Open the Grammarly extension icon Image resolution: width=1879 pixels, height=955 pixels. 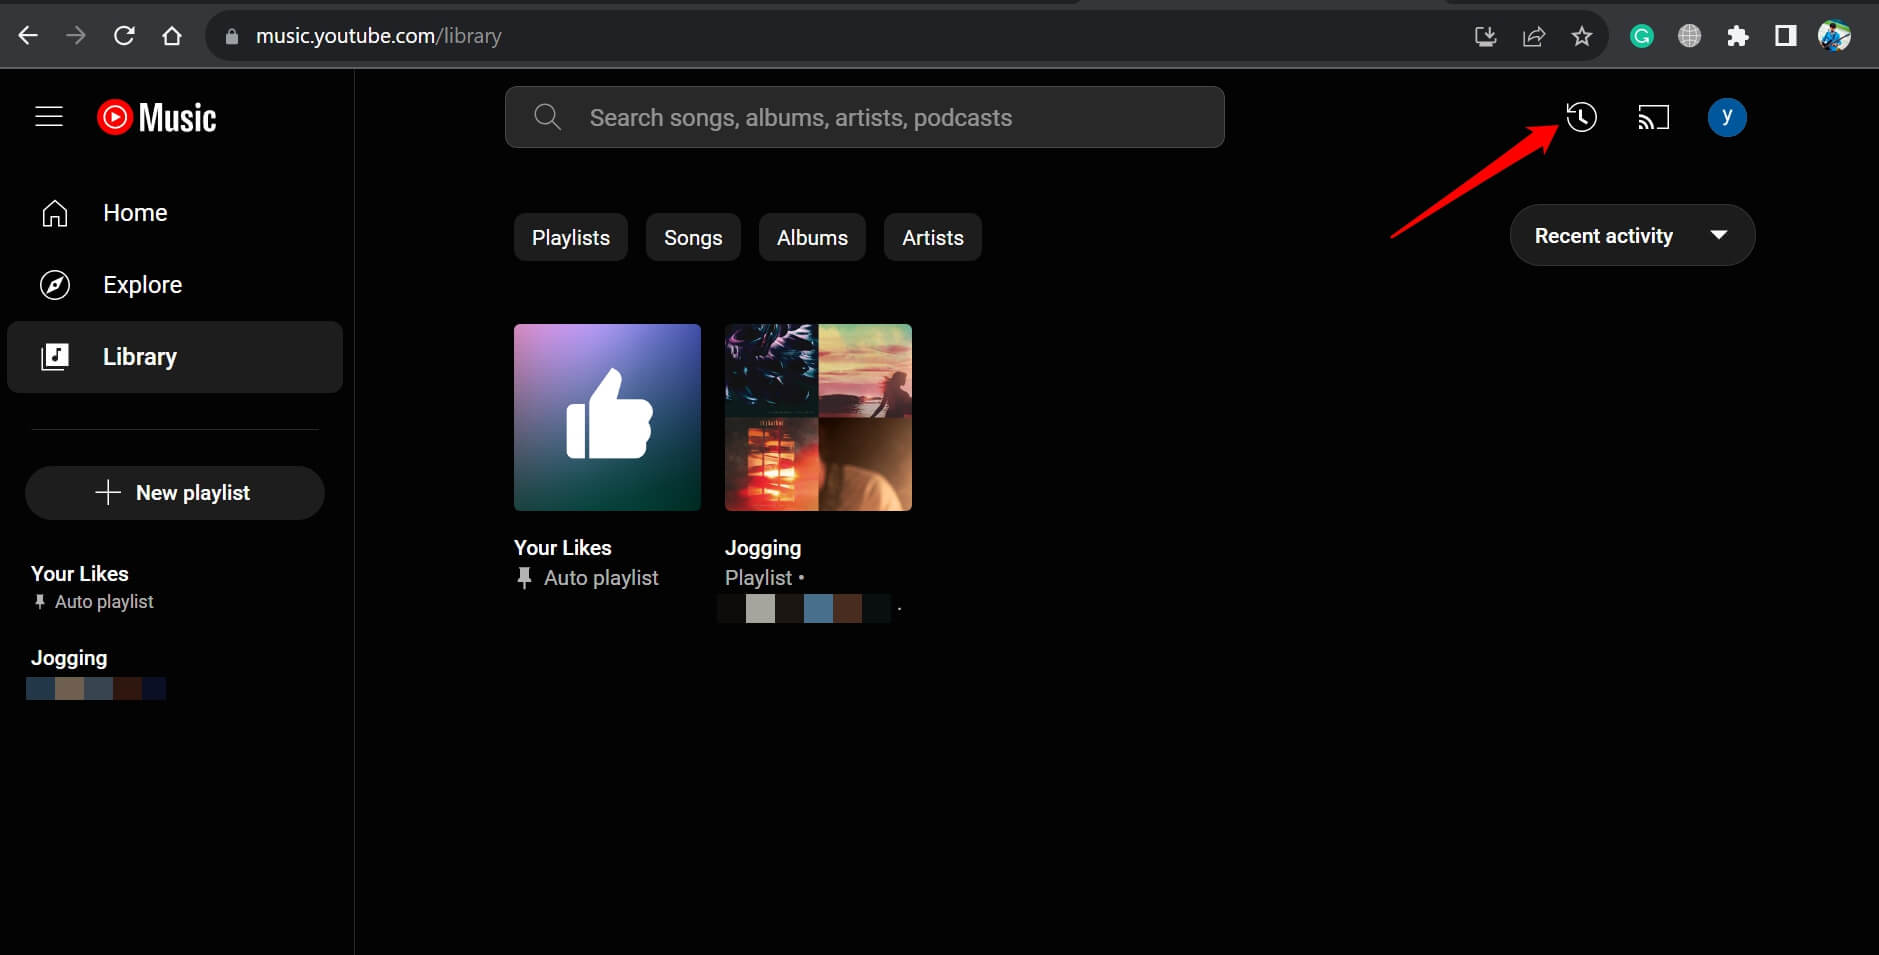(x=1641, y=35)
